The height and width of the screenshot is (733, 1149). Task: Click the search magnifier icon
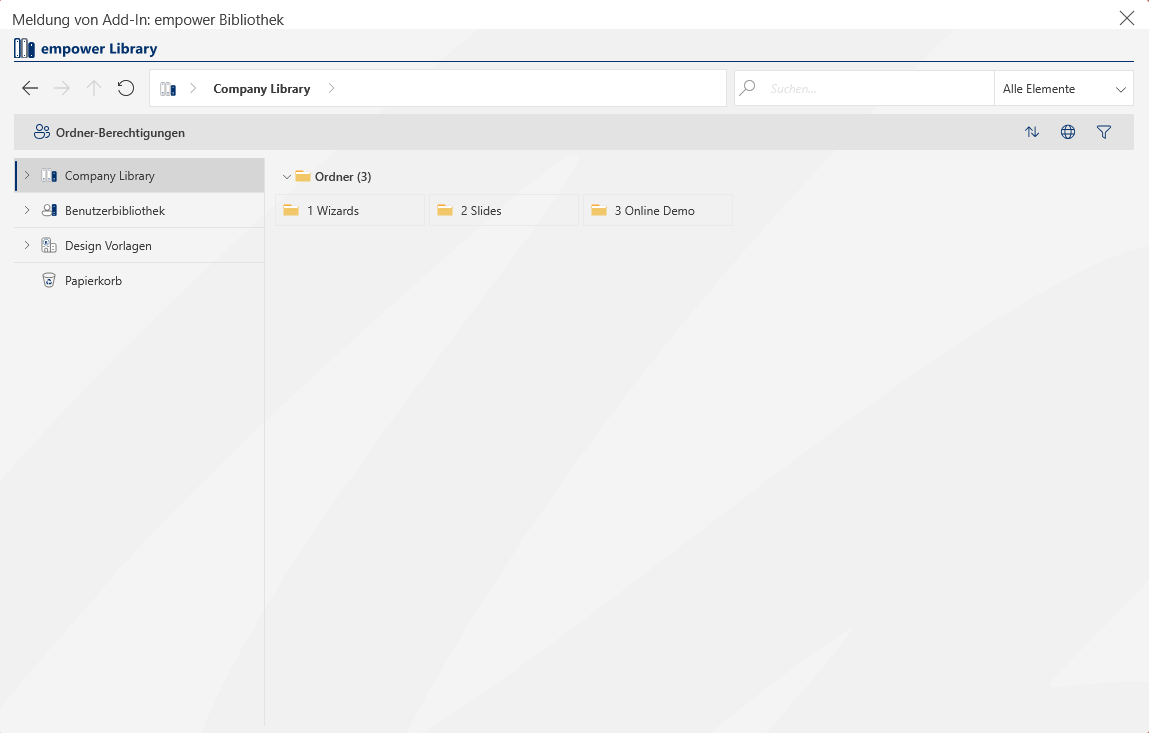(x=747, y=89)
